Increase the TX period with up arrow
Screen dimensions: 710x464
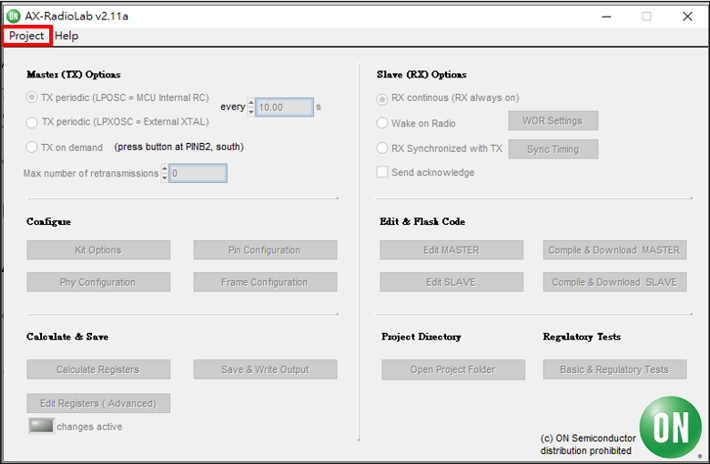click(x=251, y=103)
